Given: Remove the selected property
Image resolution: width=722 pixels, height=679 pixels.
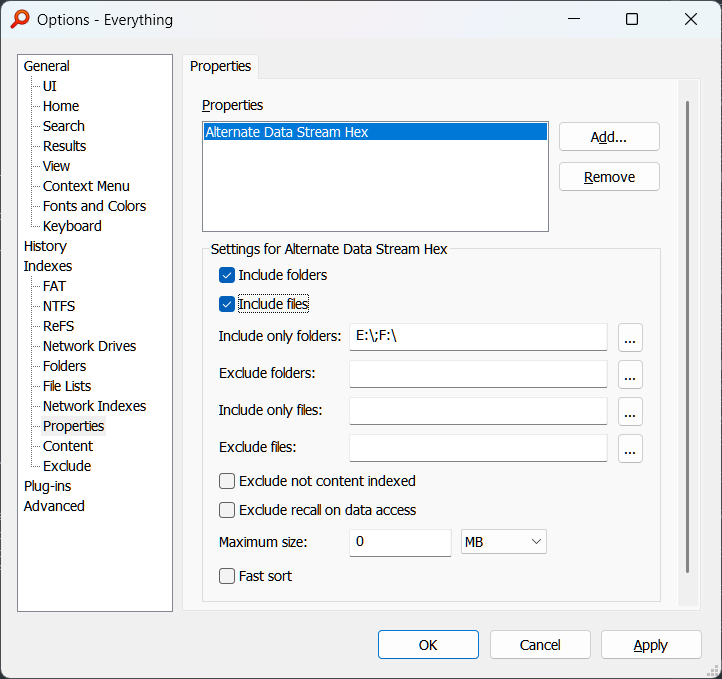Looking at the screenshot, I should [609, 177].
